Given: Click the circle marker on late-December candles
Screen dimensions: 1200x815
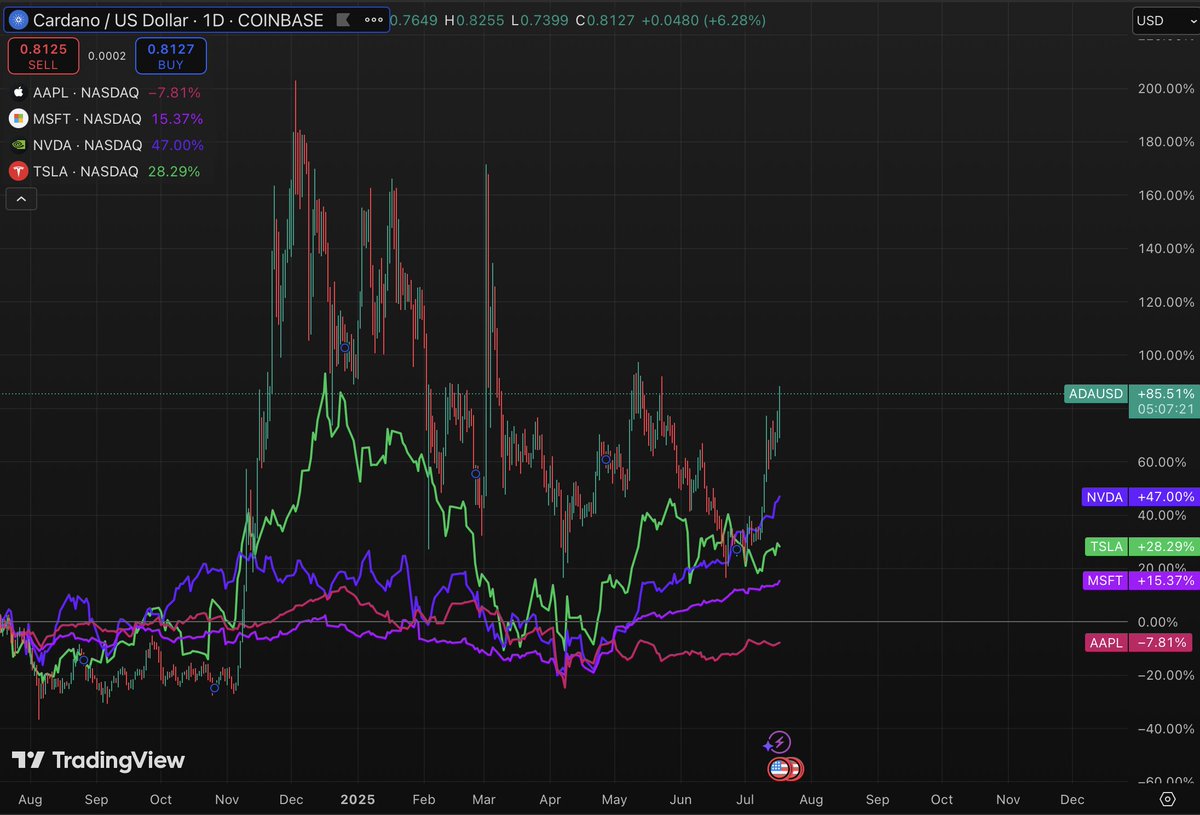Looking at the screenshot, I should pos(344,347).
